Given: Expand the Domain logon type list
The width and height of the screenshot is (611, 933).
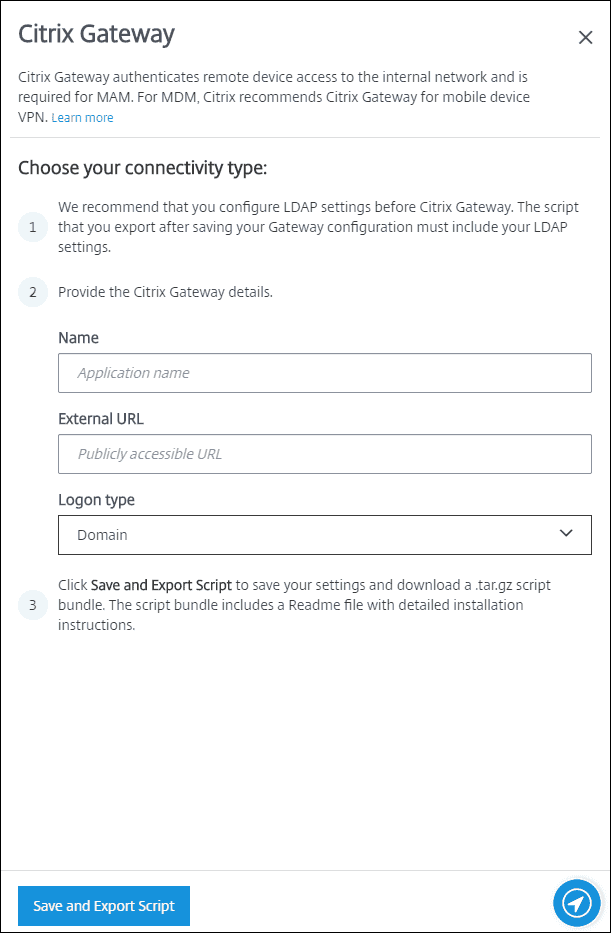Looking at the screenshot, I should pos(300,535).
